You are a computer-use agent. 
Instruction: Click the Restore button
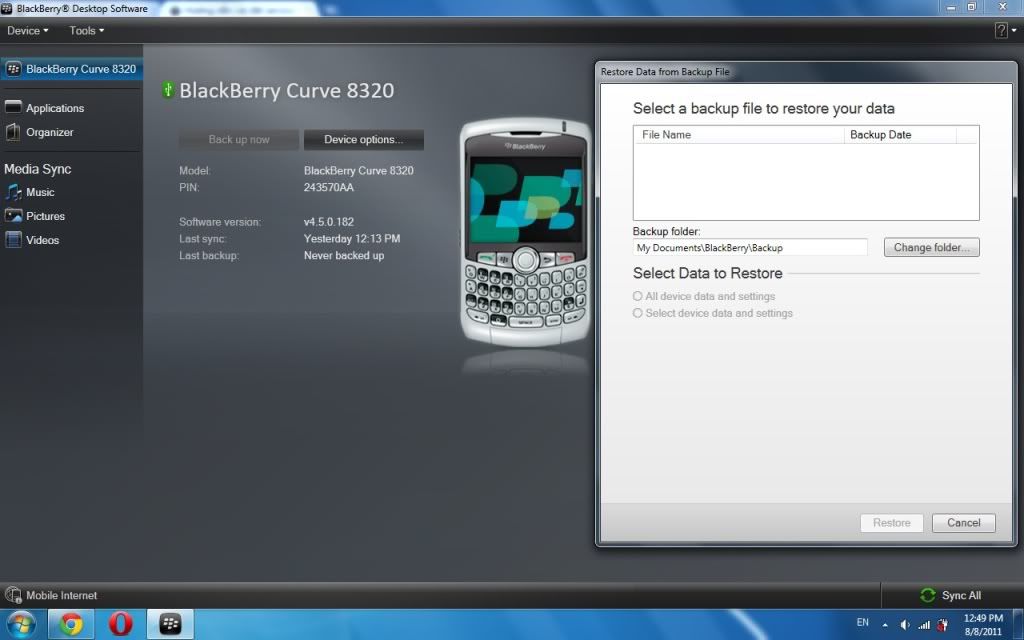click(x=891, y=523)
